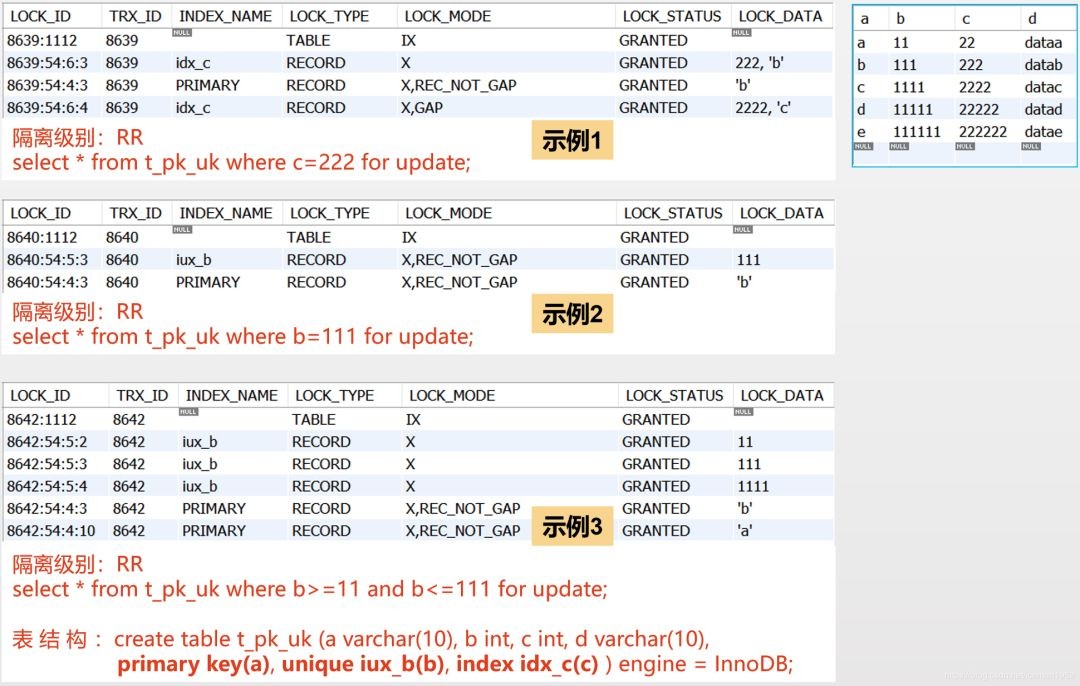Select the GRANTED status of lock 8642:54:4:10
Image resolution: width=1080 pixels, height=686 pixels.
click(x=655, y=531)
